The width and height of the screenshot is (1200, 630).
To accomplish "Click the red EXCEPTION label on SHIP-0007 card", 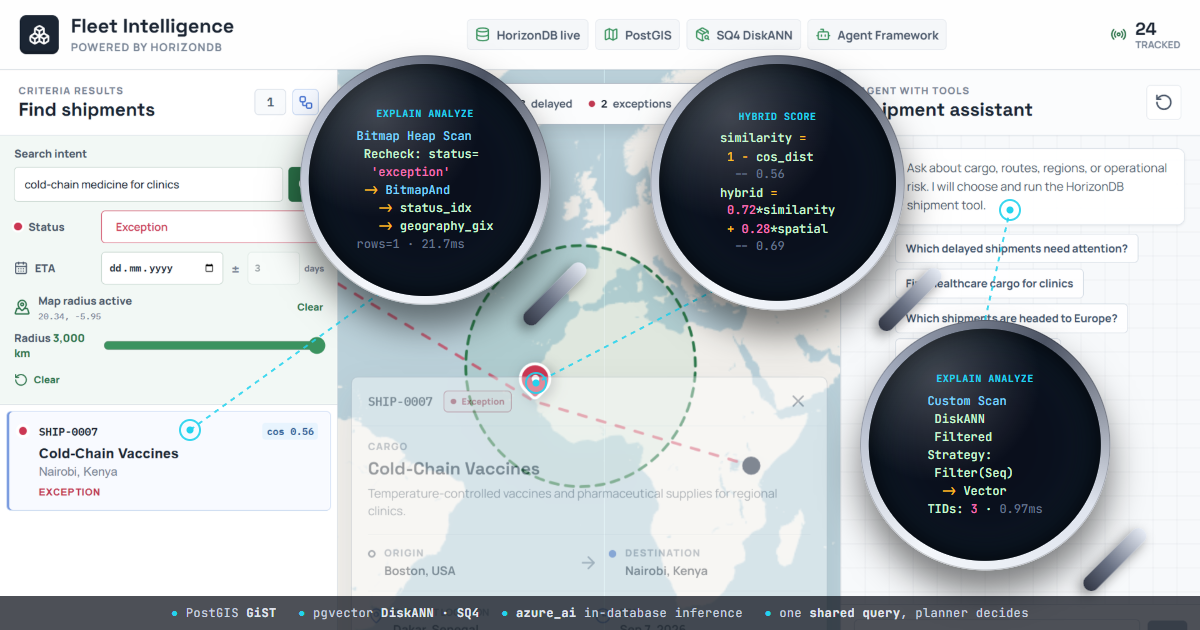I will click(69, 492).
